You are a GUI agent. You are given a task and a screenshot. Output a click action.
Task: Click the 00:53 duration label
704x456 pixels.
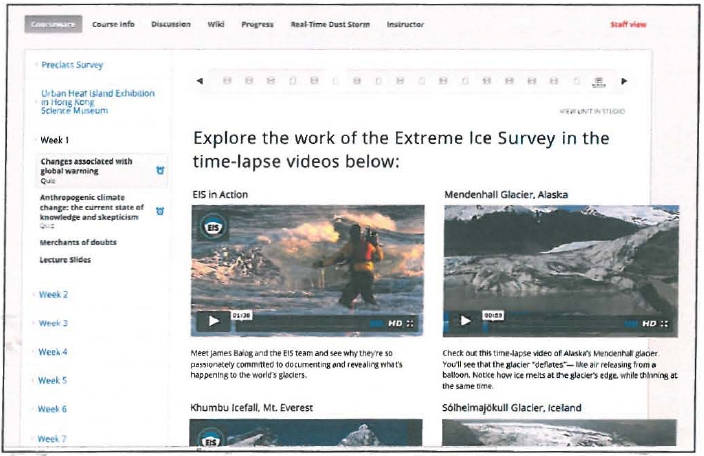click(x=493, y=316)
